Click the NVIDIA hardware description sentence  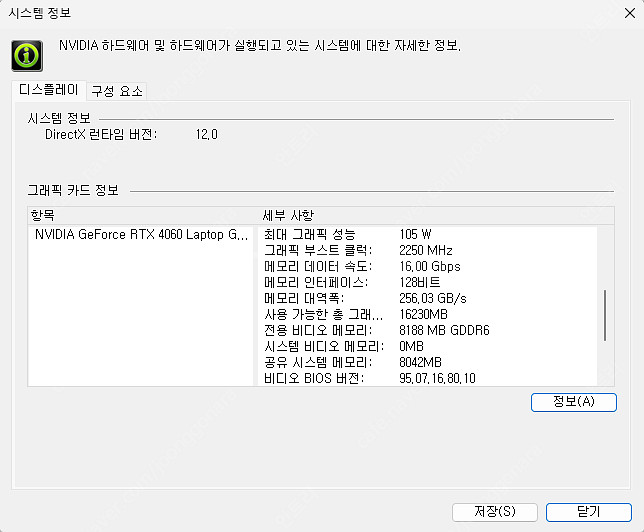260,46
